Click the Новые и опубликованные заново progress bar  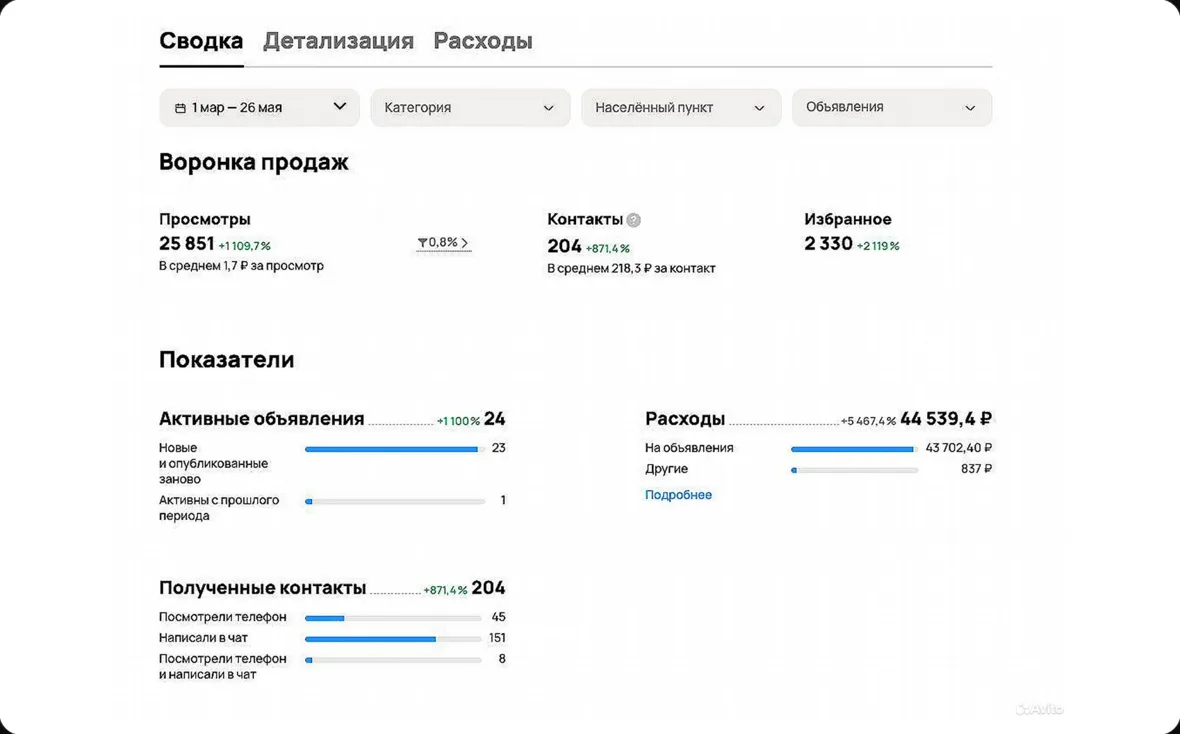pyautogui.click(x=394, y=449)
